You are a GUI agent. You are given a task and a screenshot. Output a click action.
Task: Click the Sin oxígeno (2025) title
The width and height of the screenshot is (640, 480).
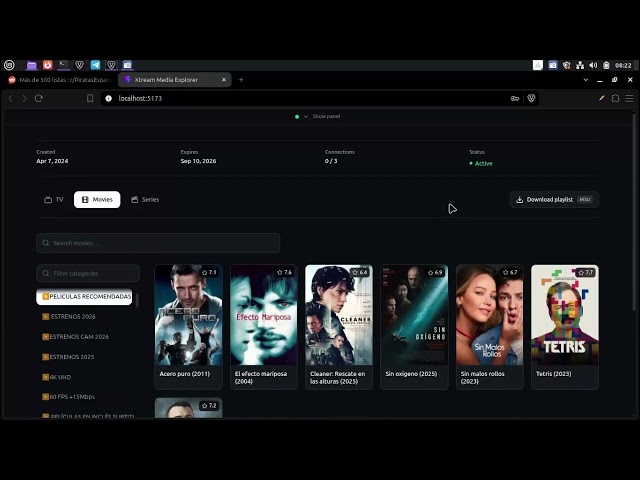tap(411, 374)
